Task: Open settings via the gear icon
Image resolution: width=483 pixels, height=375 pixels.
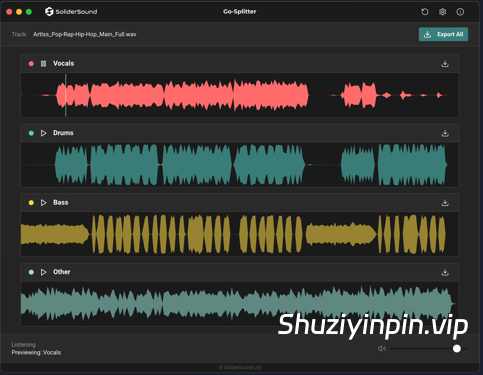Action: pos(442,12)
